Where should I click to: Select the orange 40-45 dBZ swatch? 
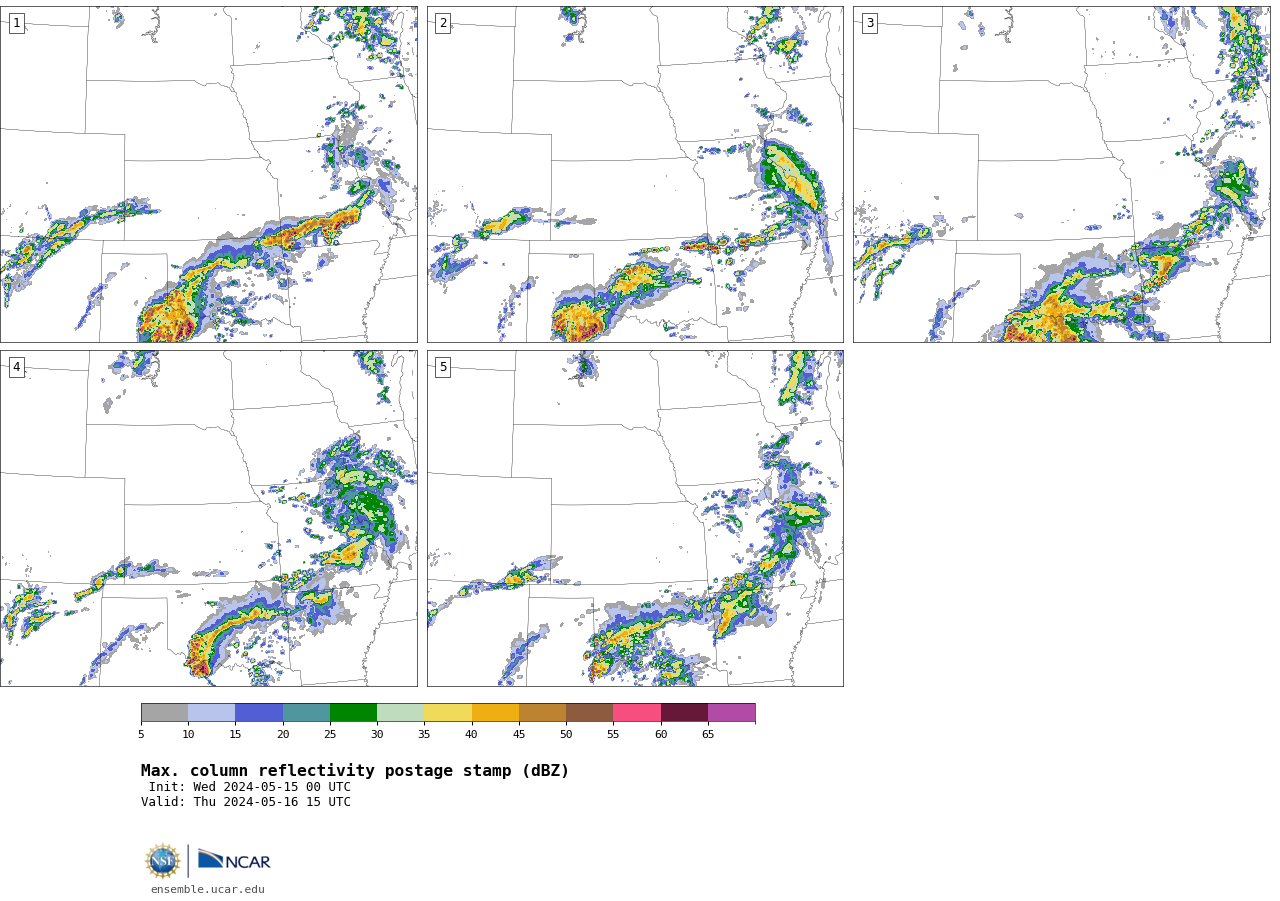495,712
